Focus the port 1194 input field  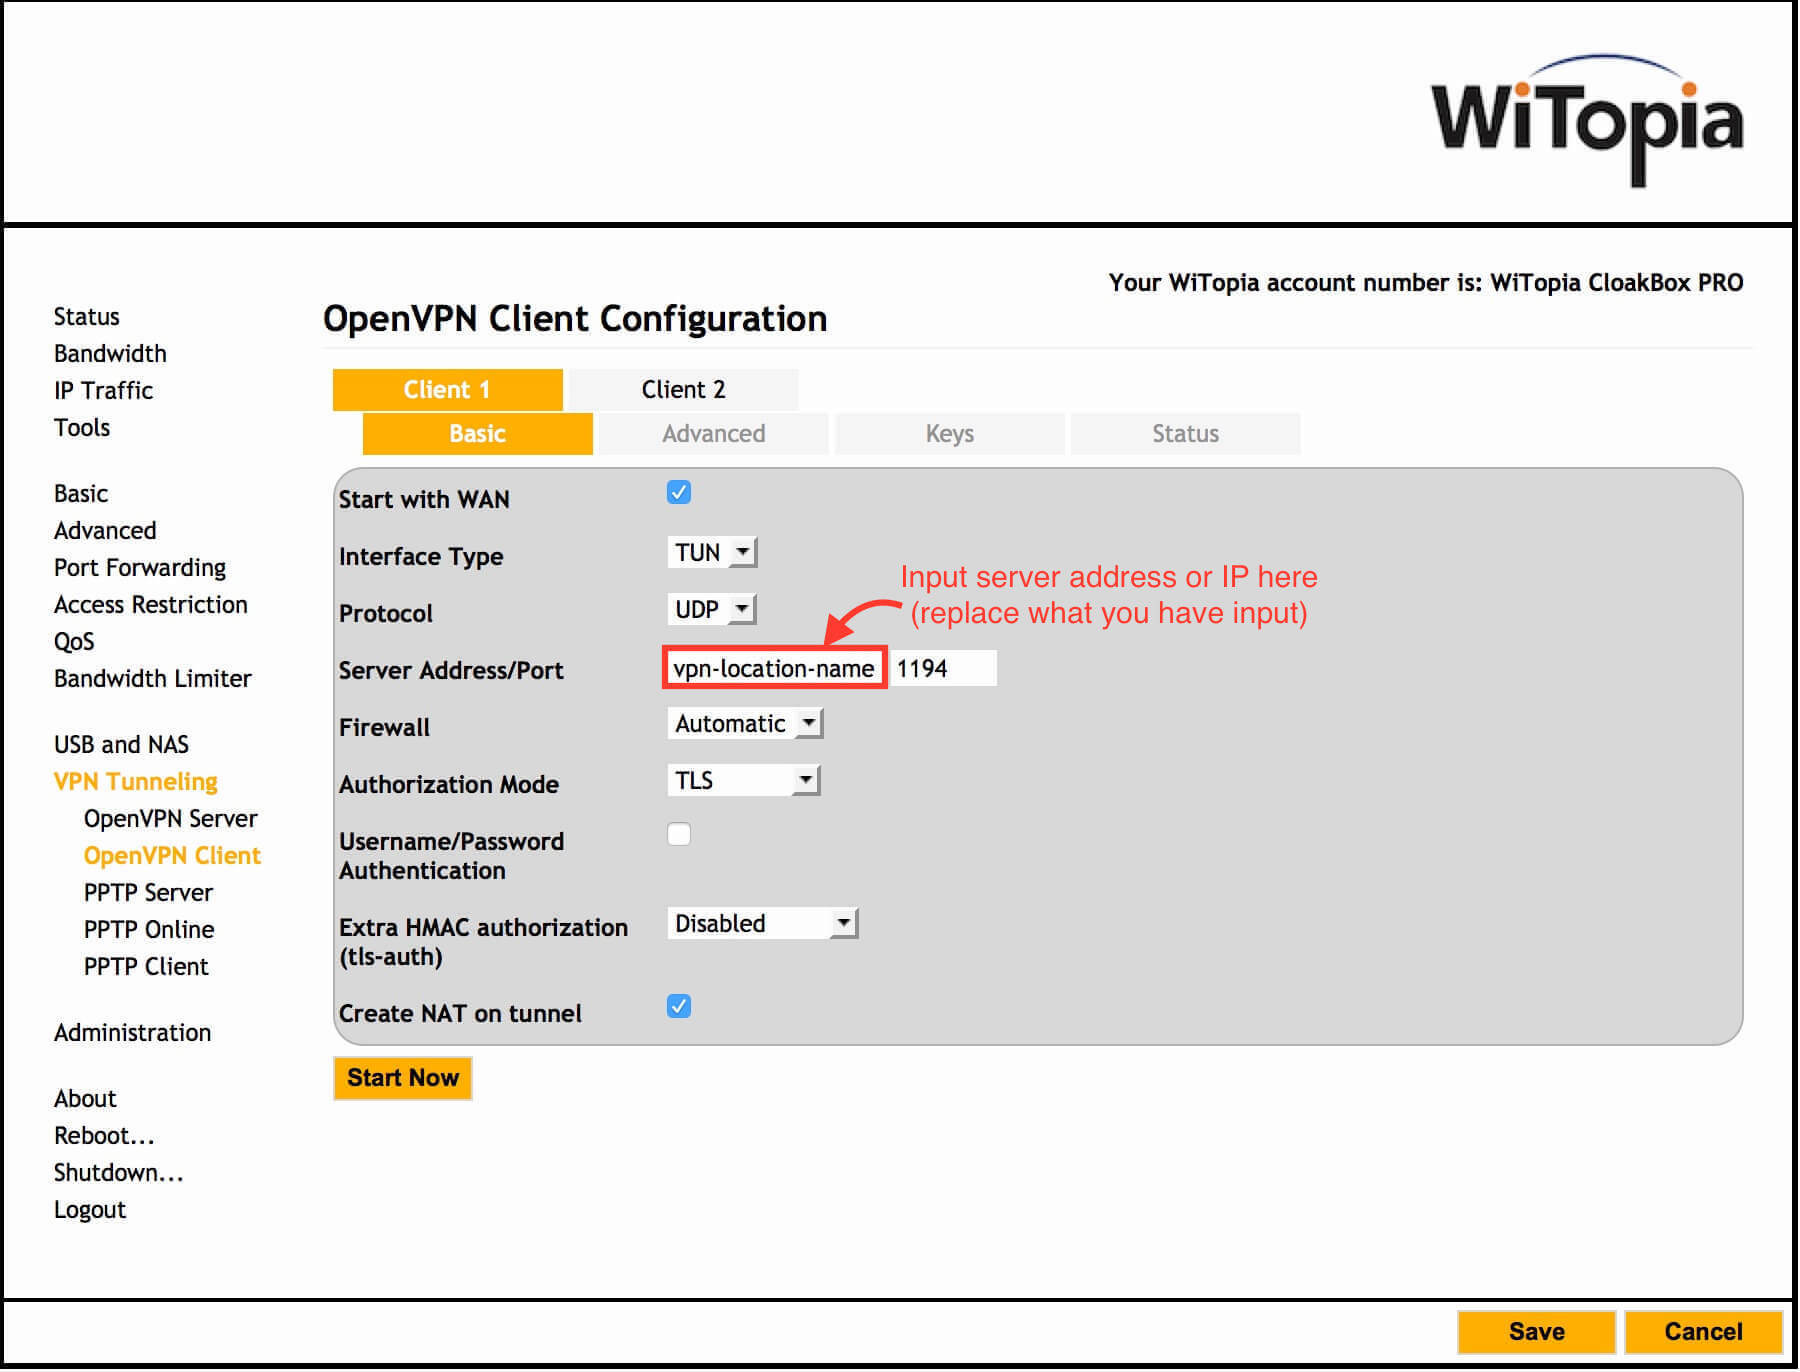pyautogui.click(x=944, y=668)
